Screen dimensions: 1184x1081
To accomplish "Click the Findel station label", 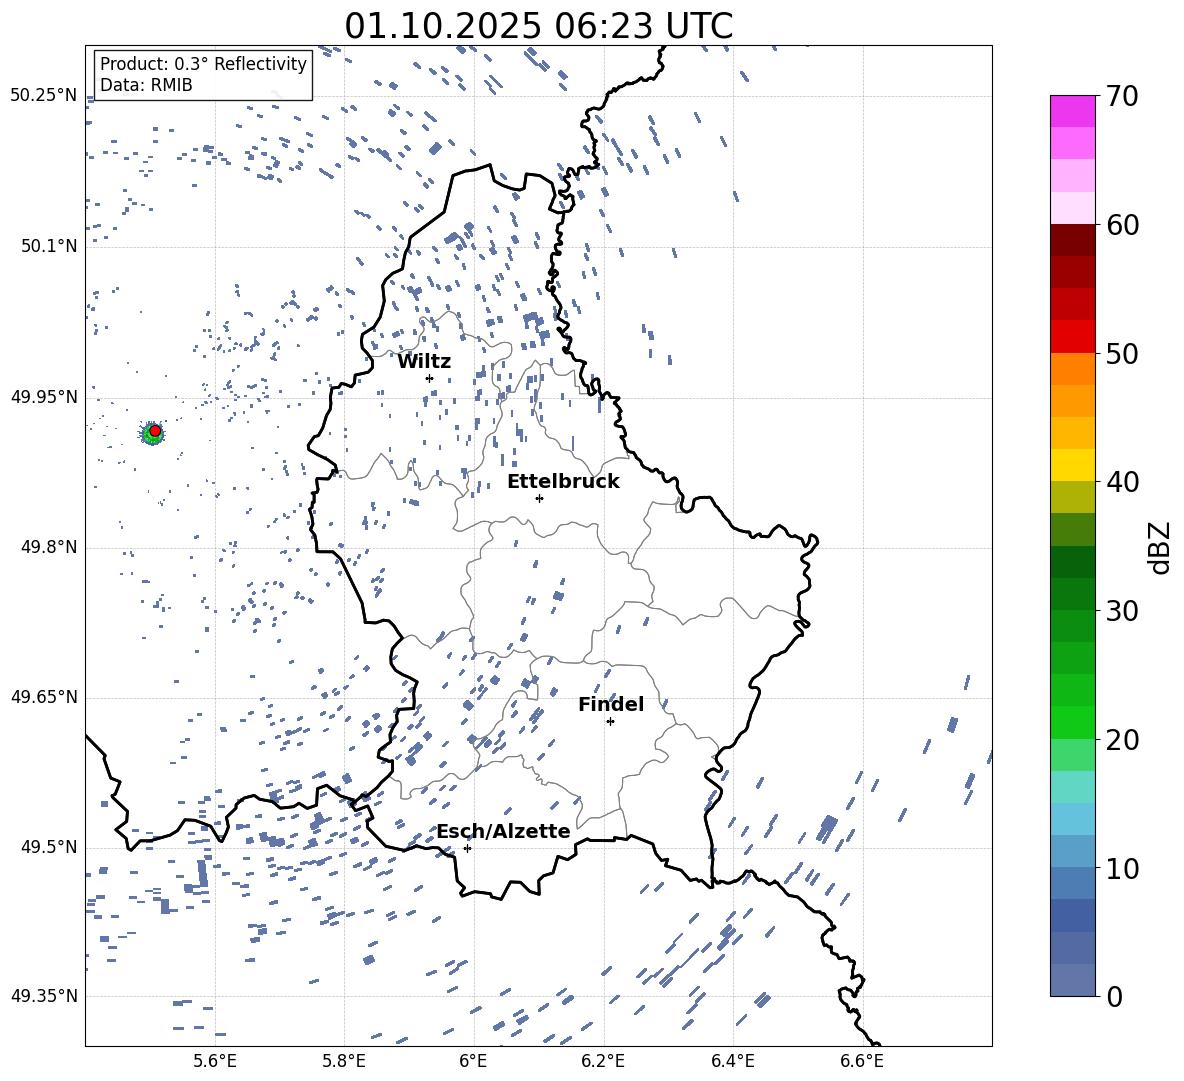I will point(611,704).
